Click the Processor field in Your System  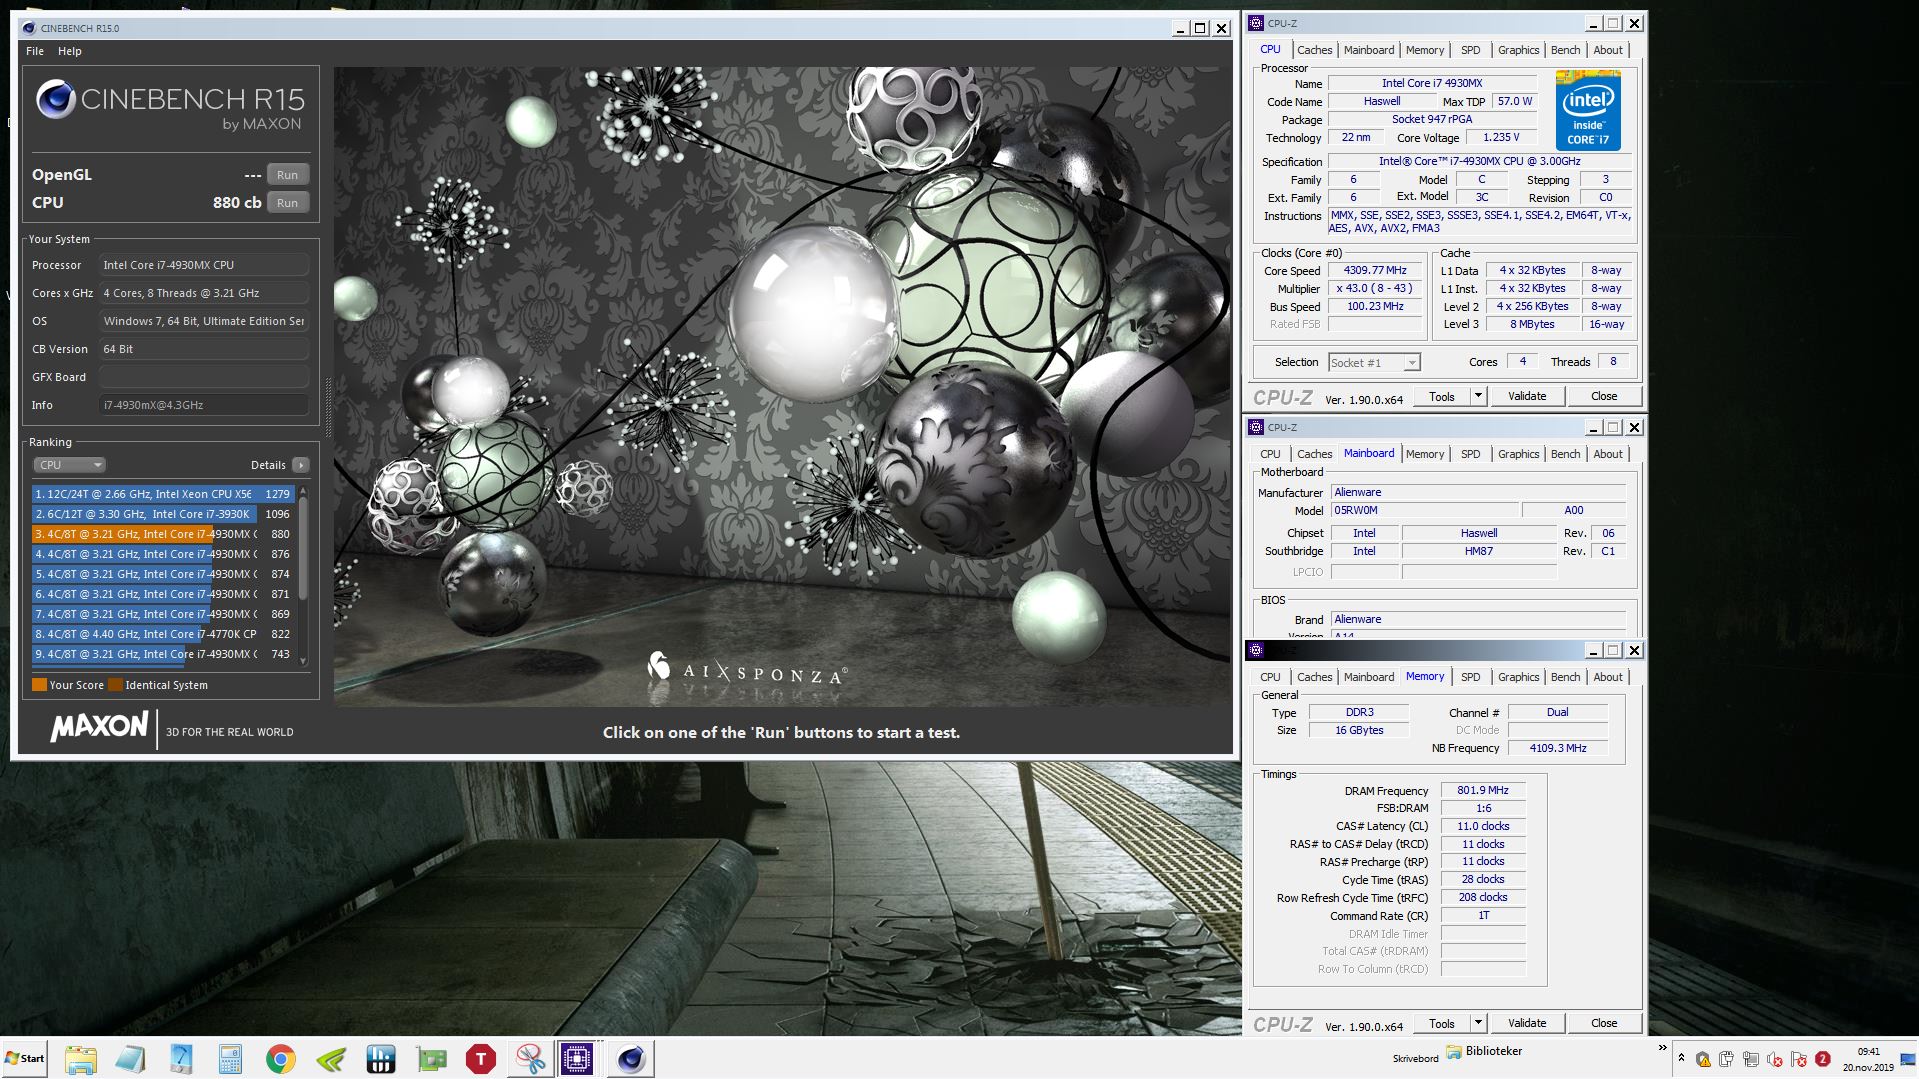click(x=204, y=265)
